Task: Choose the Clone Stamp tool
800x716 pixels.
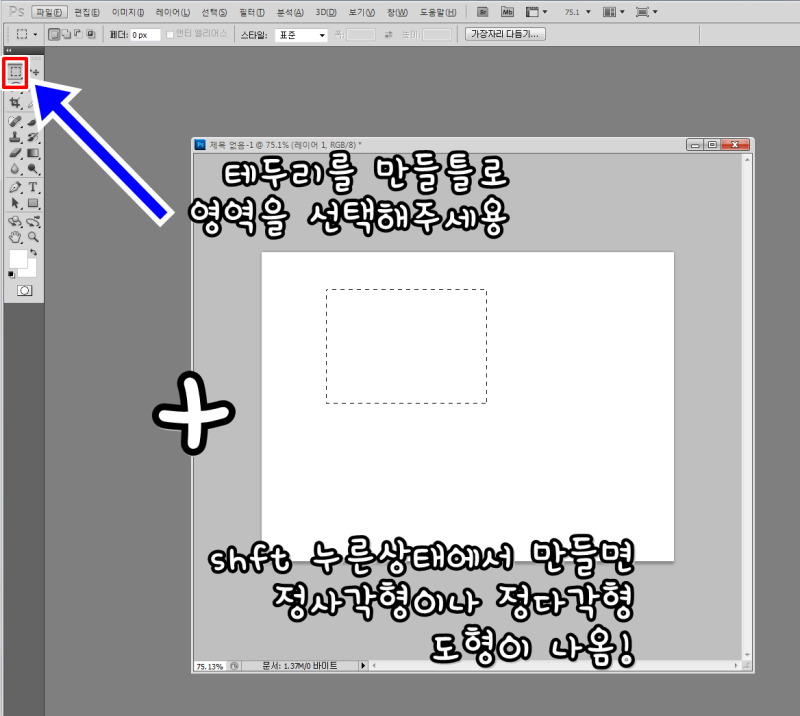Action: coord(15,137)
